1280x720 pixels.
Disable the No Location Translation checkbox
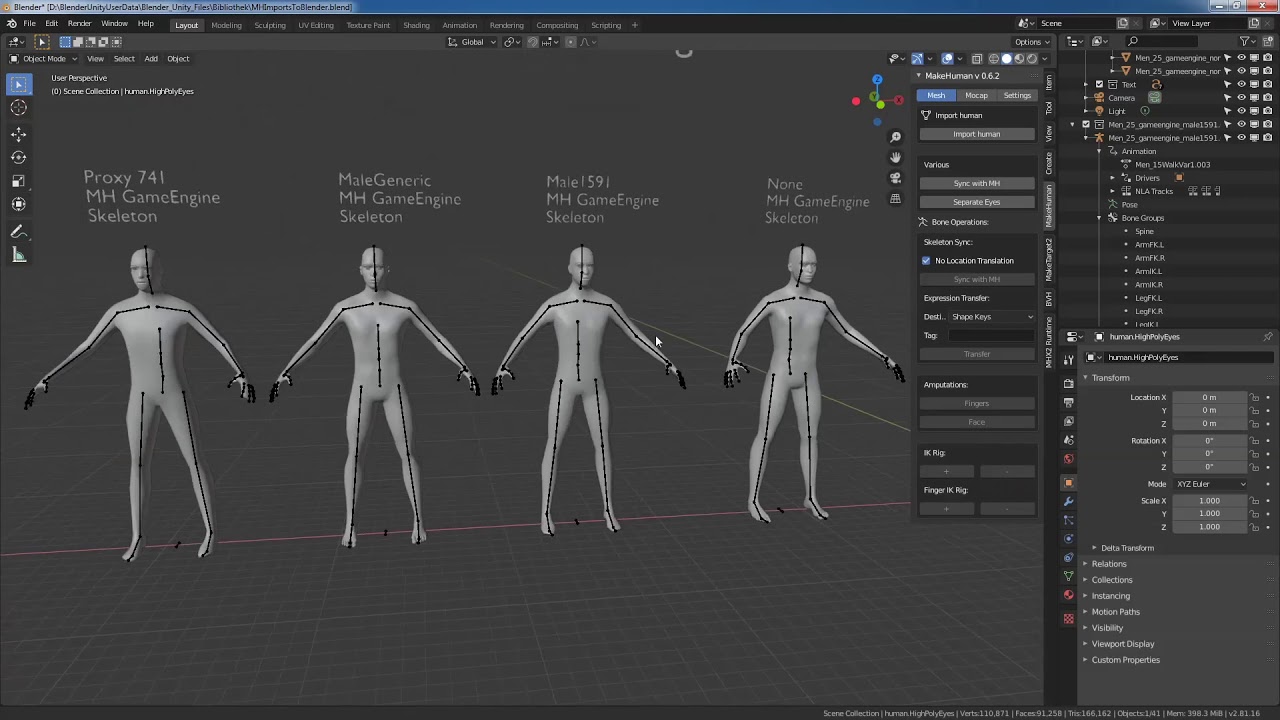926,261
